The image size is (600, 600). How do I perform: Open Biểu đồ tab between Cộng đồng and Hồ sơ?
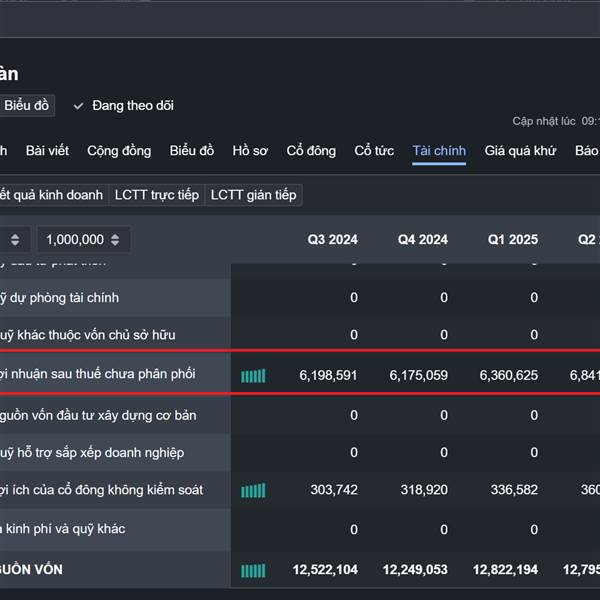(x=192, y=151)
